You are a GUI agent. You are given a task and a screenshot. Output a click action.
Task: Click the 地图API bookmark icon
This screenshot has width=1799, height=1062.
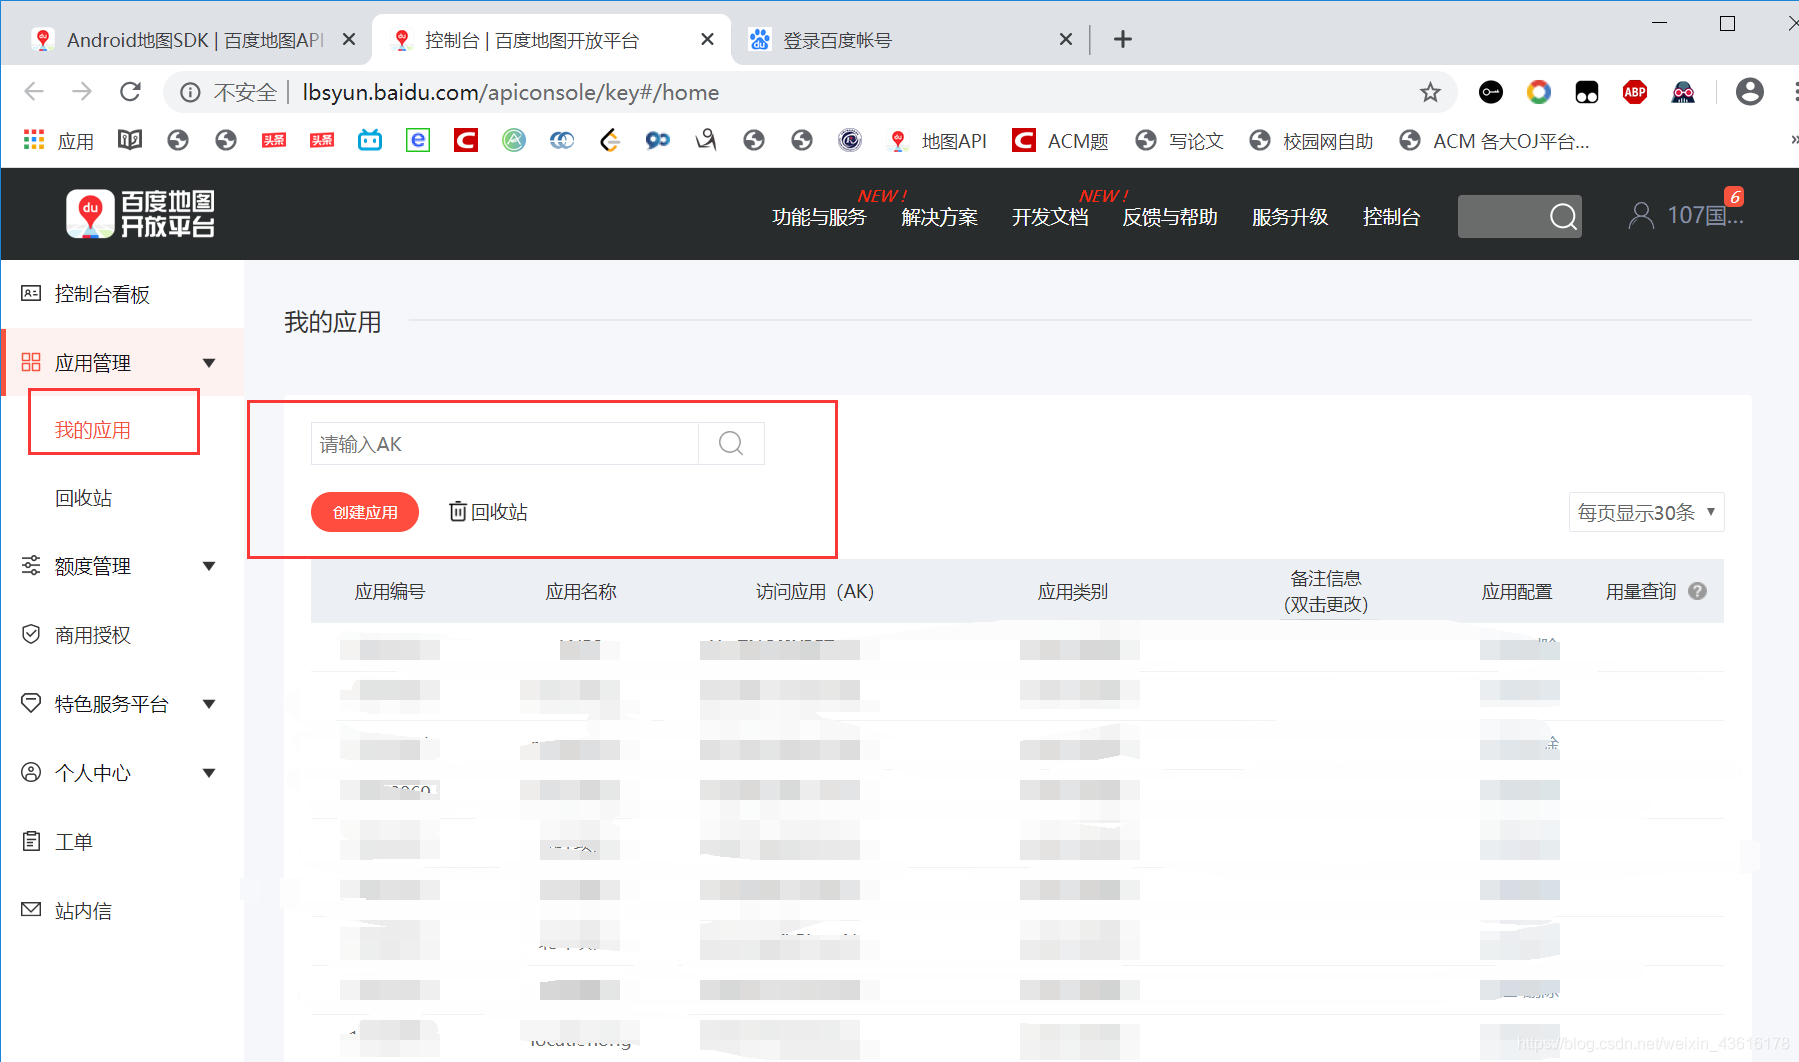tap(897, 140)
